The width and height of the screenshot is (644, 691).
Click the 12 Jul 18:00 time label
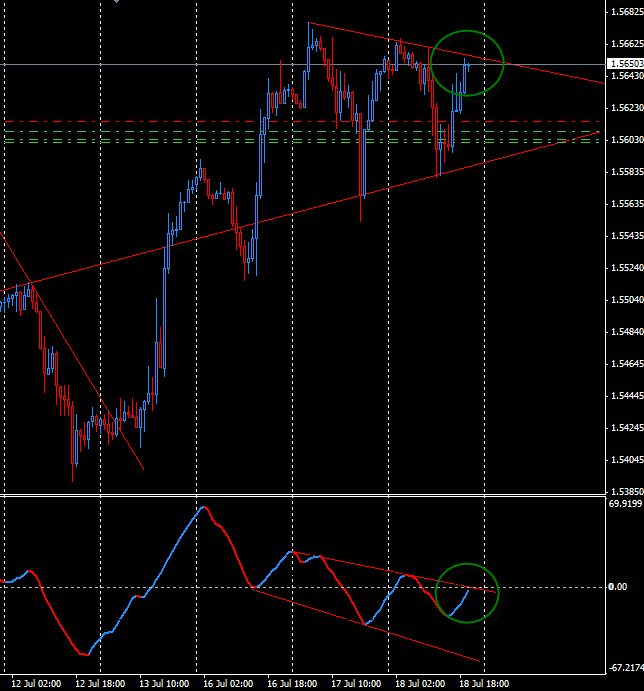pyautogui.click(x=100, y=684)
